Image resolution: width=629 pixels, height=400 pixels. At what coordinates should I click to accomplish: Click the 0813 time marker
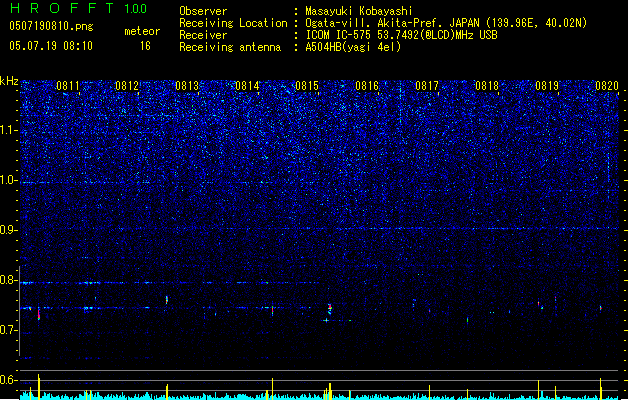pyautogui.click(x=187, y=86)
